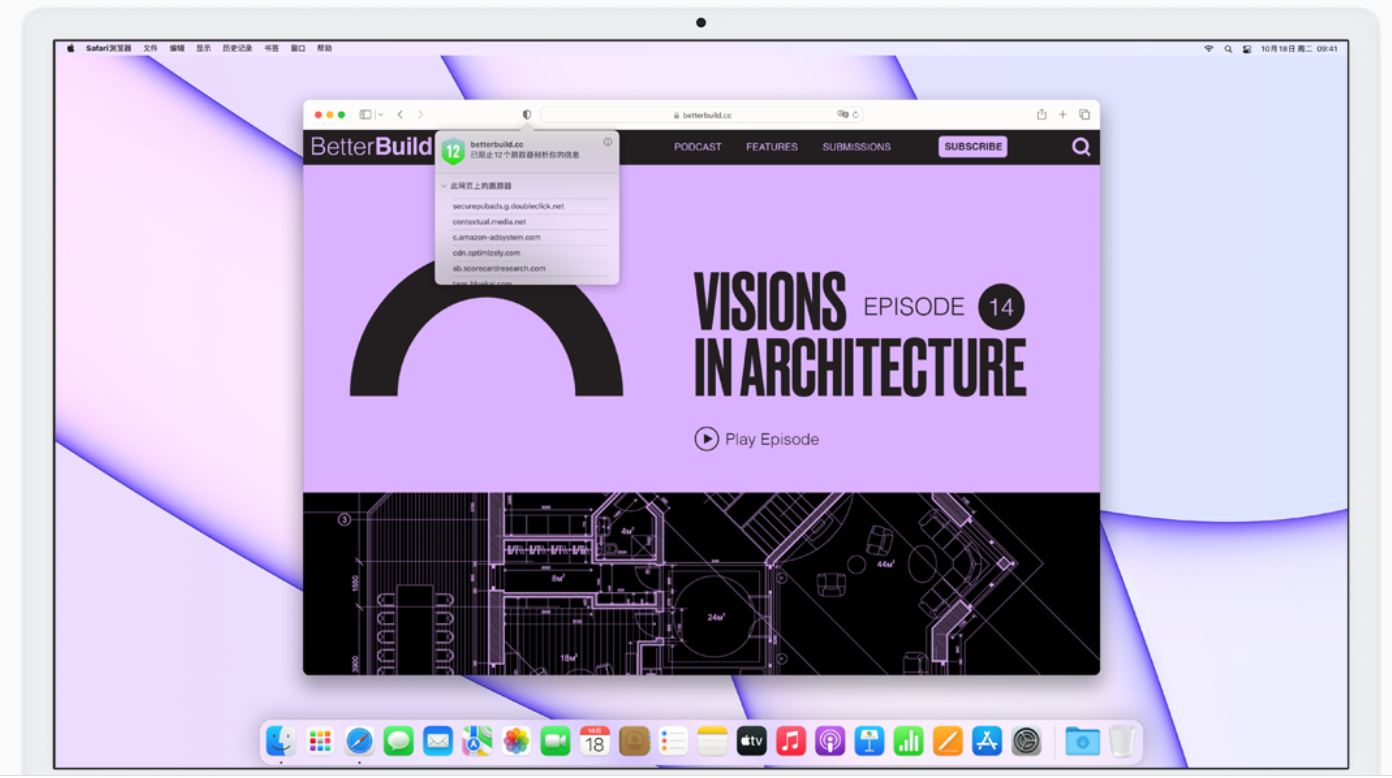The image size is (1392, 778).
Task: Click the episode 14 badge
Action: pyautogui.click(x=1001, y=307)
